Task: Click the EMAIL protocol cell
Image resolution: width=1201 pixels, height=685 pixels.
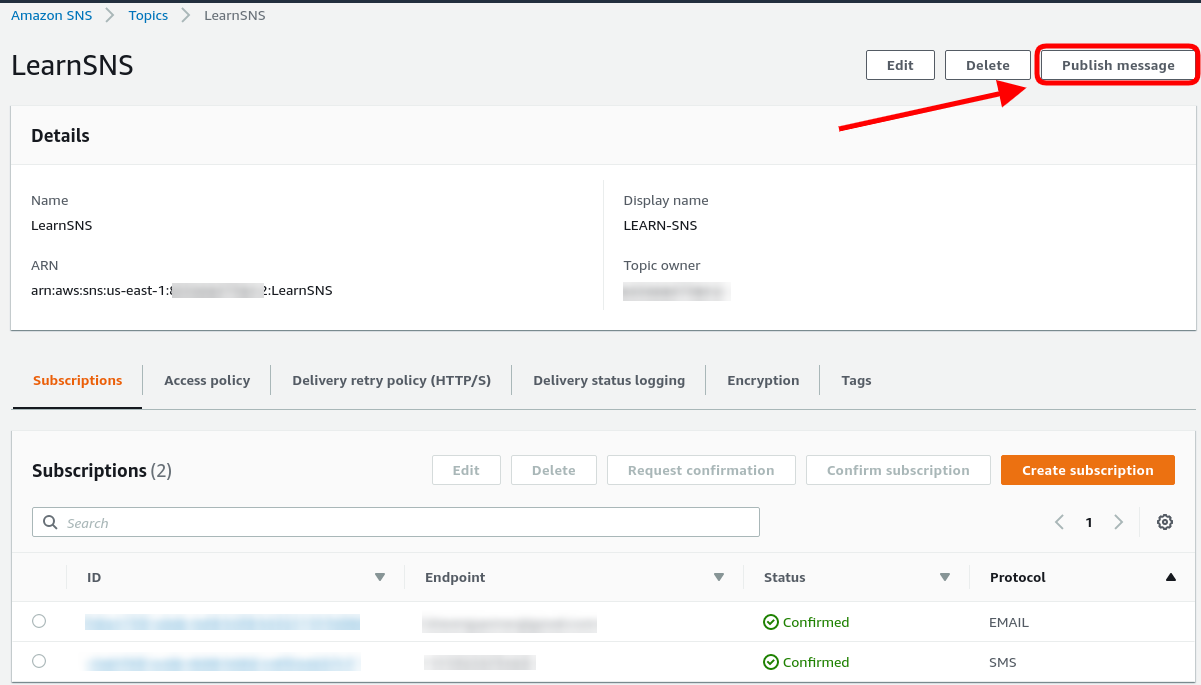Action: click(1009, 622)
